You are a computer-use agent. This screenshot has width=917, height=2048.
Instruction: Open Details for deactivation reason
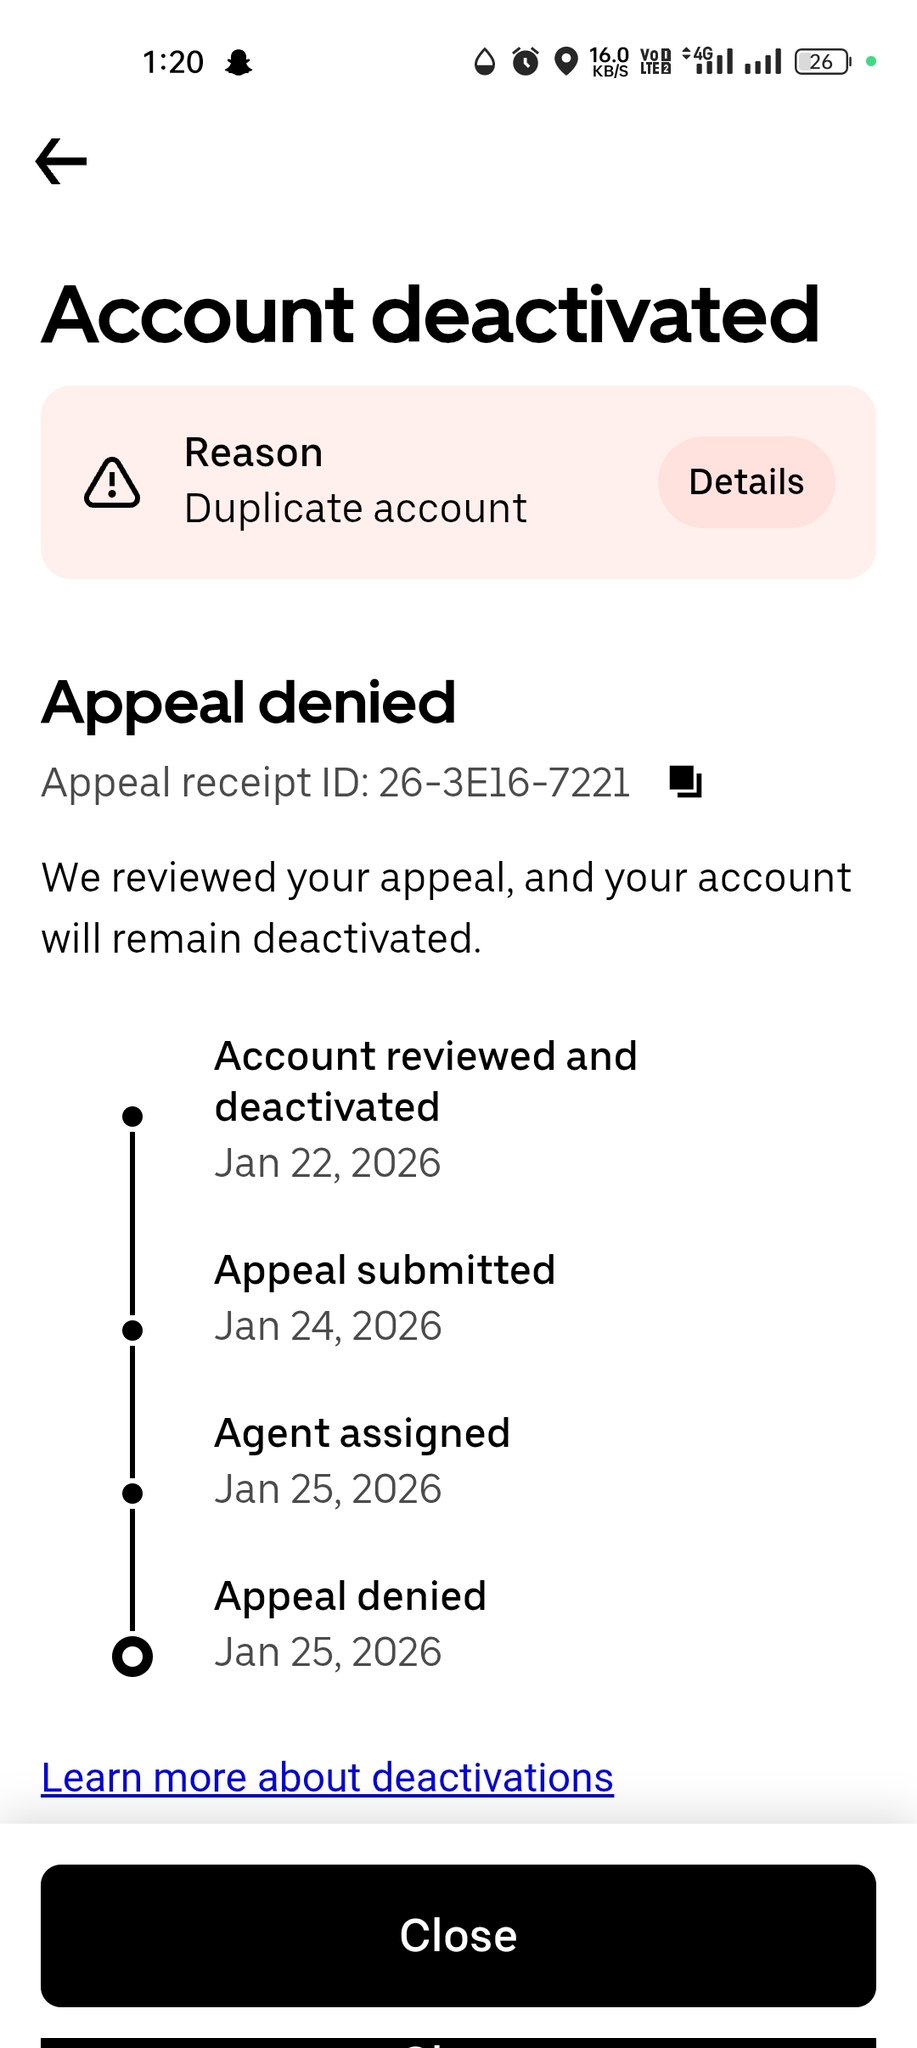746,482
